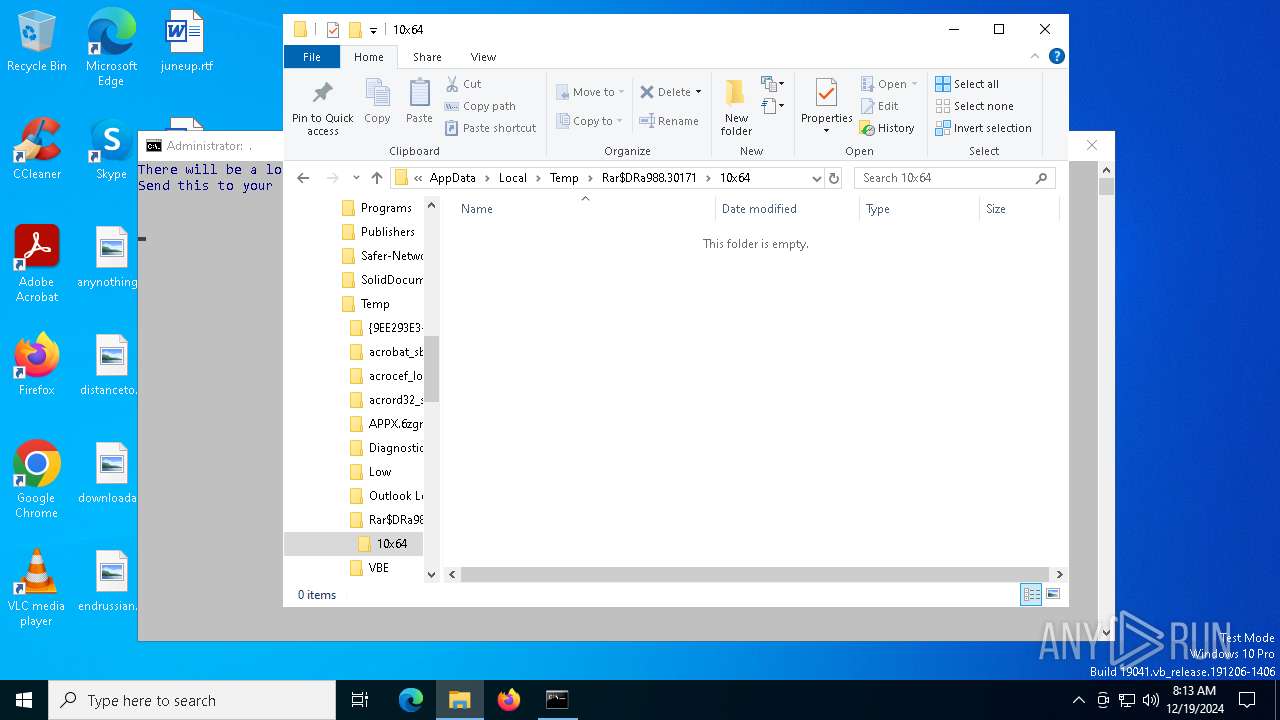
Task: Open Firefox from the taskbar
Action: (x=509, y=700)
